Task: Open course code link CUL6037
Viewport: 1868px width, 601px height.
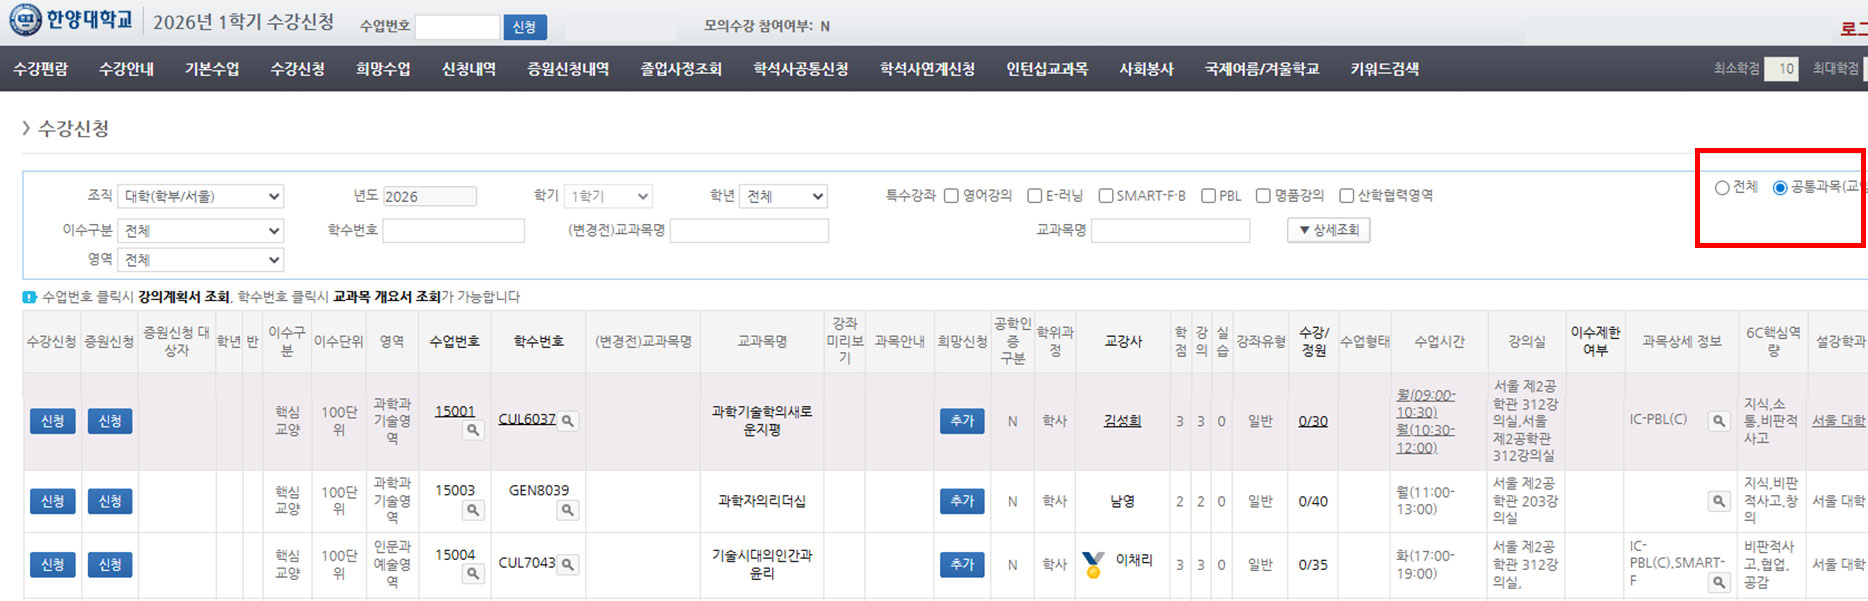Action: coord(527,419)
